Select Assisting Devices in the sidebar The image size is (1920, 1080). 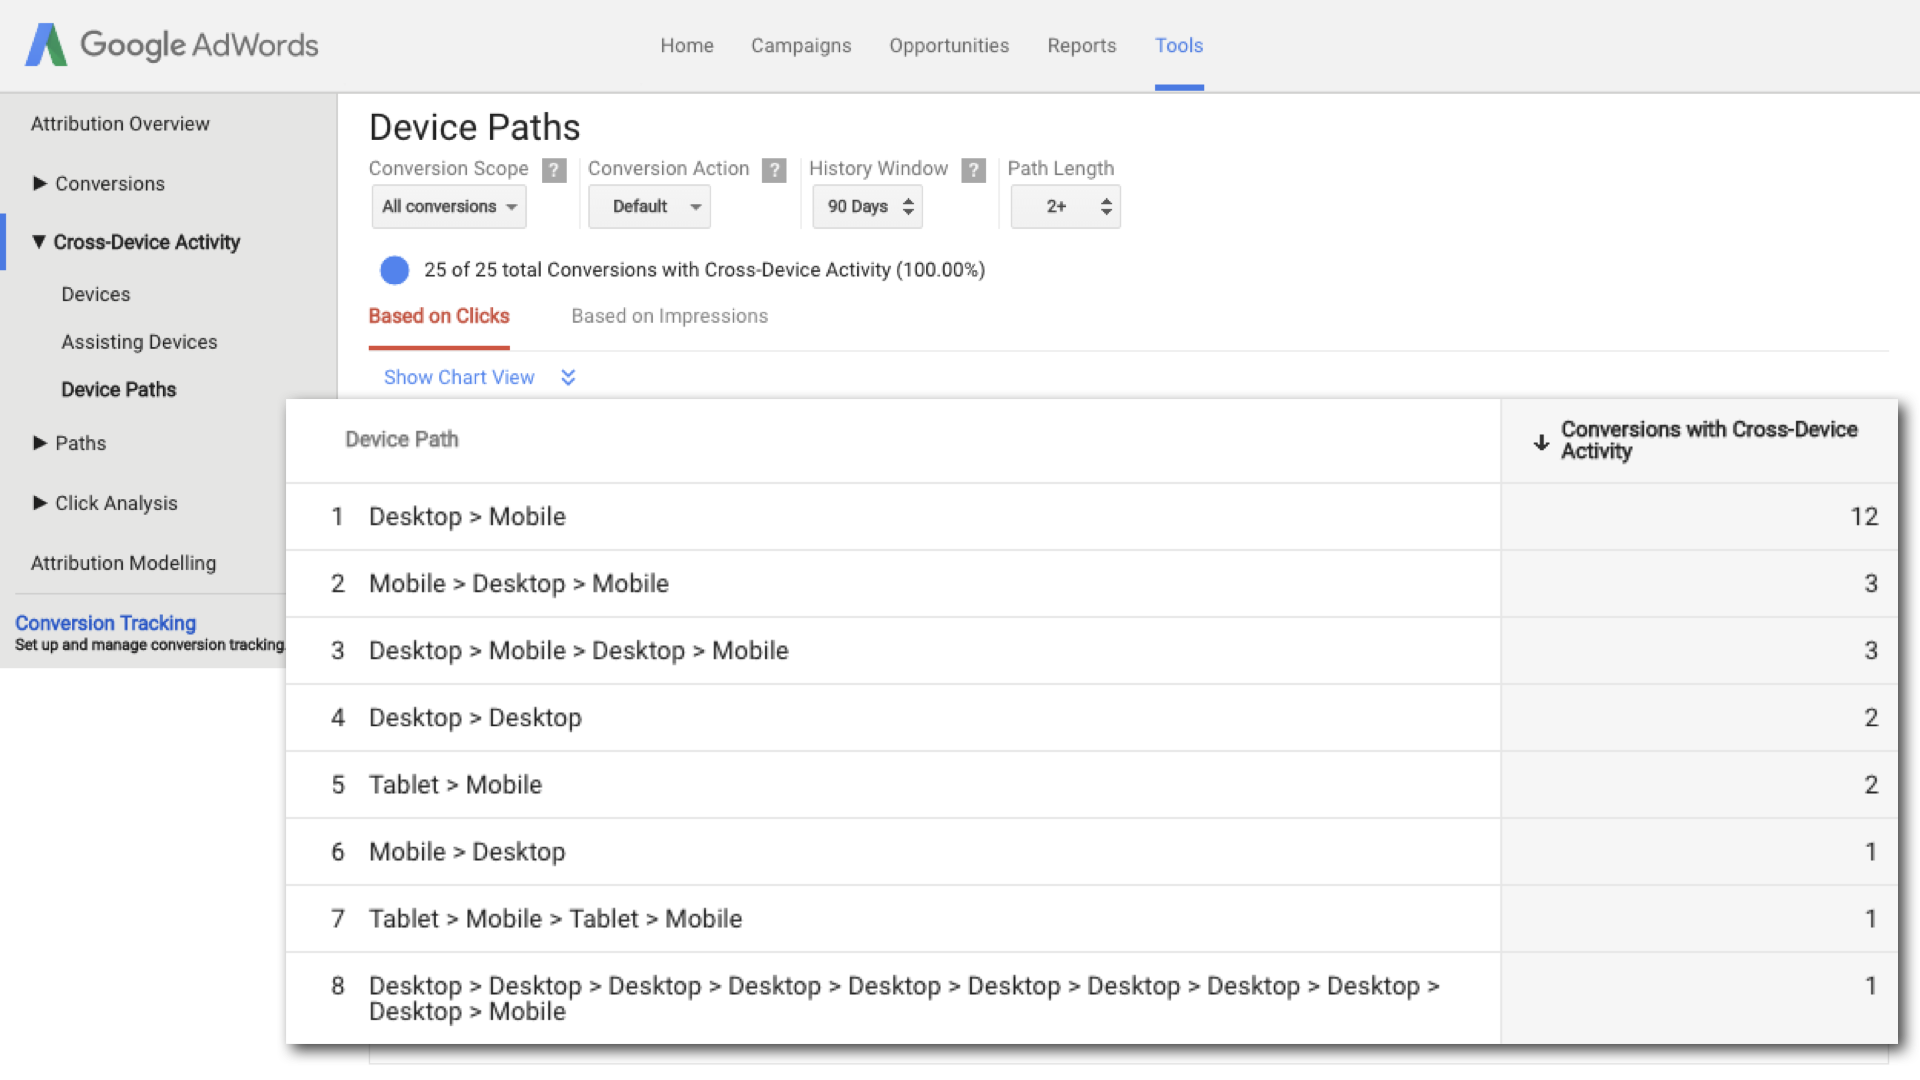pyautogui.click(x=139, y=341)
